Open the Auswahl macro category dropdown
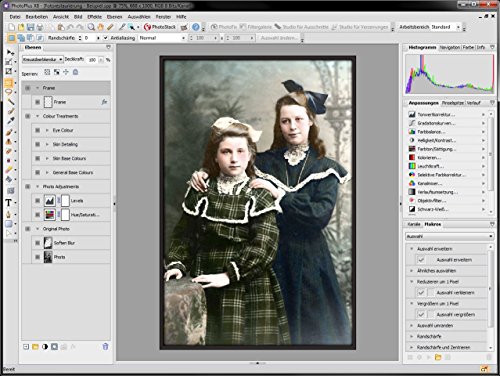 [449, 236]
